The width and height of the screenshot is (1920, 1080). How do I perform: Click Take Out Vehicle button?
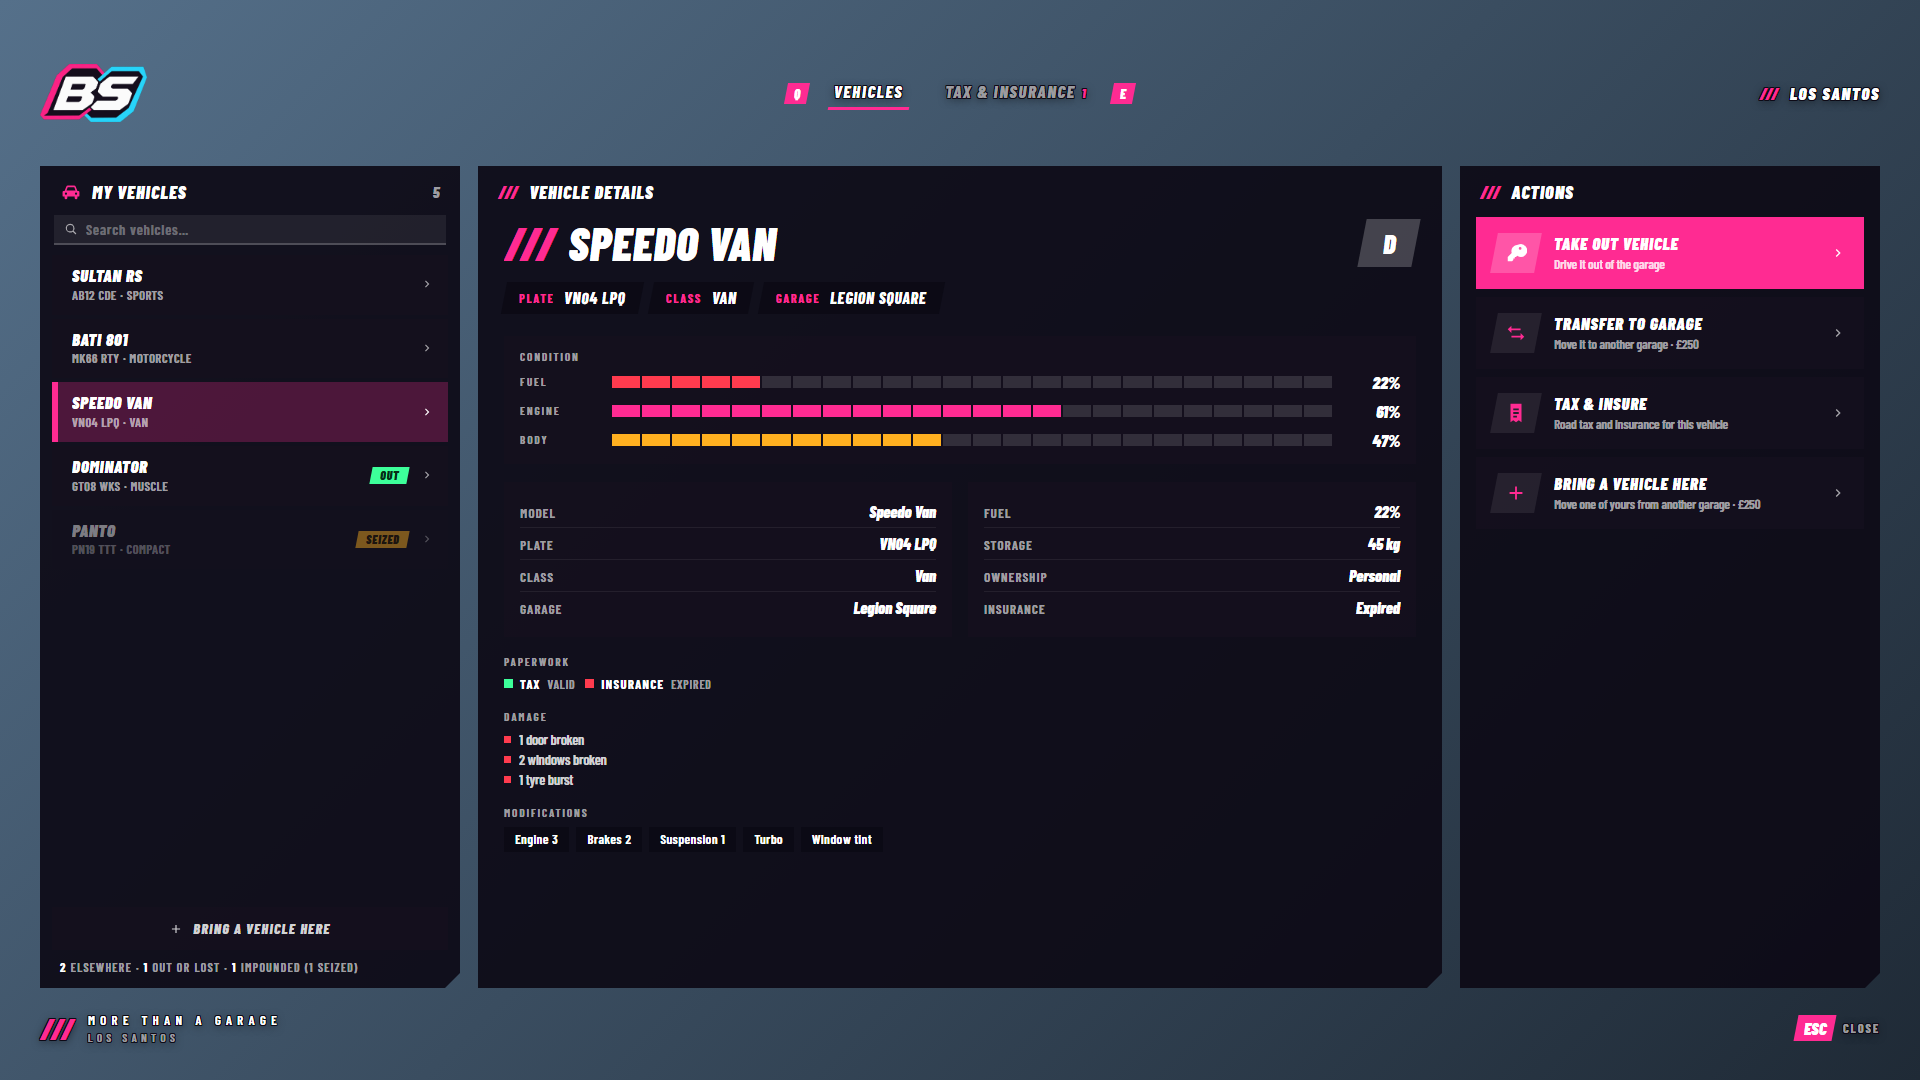pos(1670,253)
